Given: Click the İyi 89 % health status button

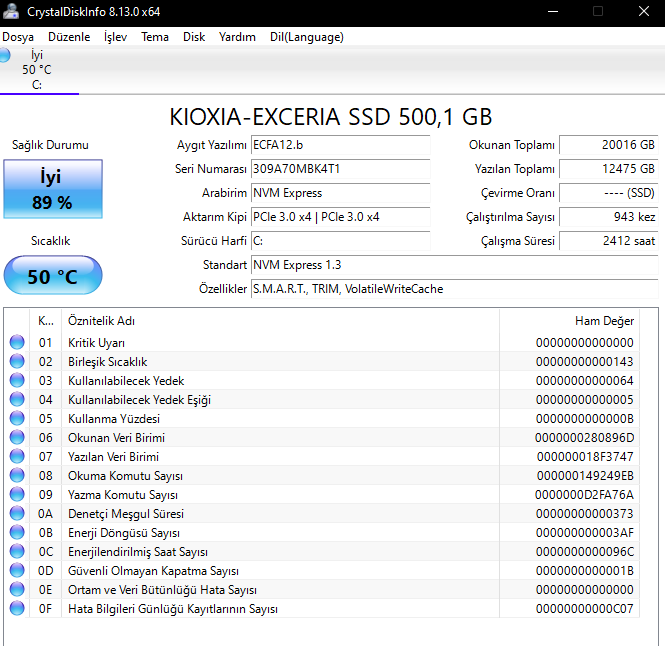Looking at the screenshot, I should click(x=53, y=189).
